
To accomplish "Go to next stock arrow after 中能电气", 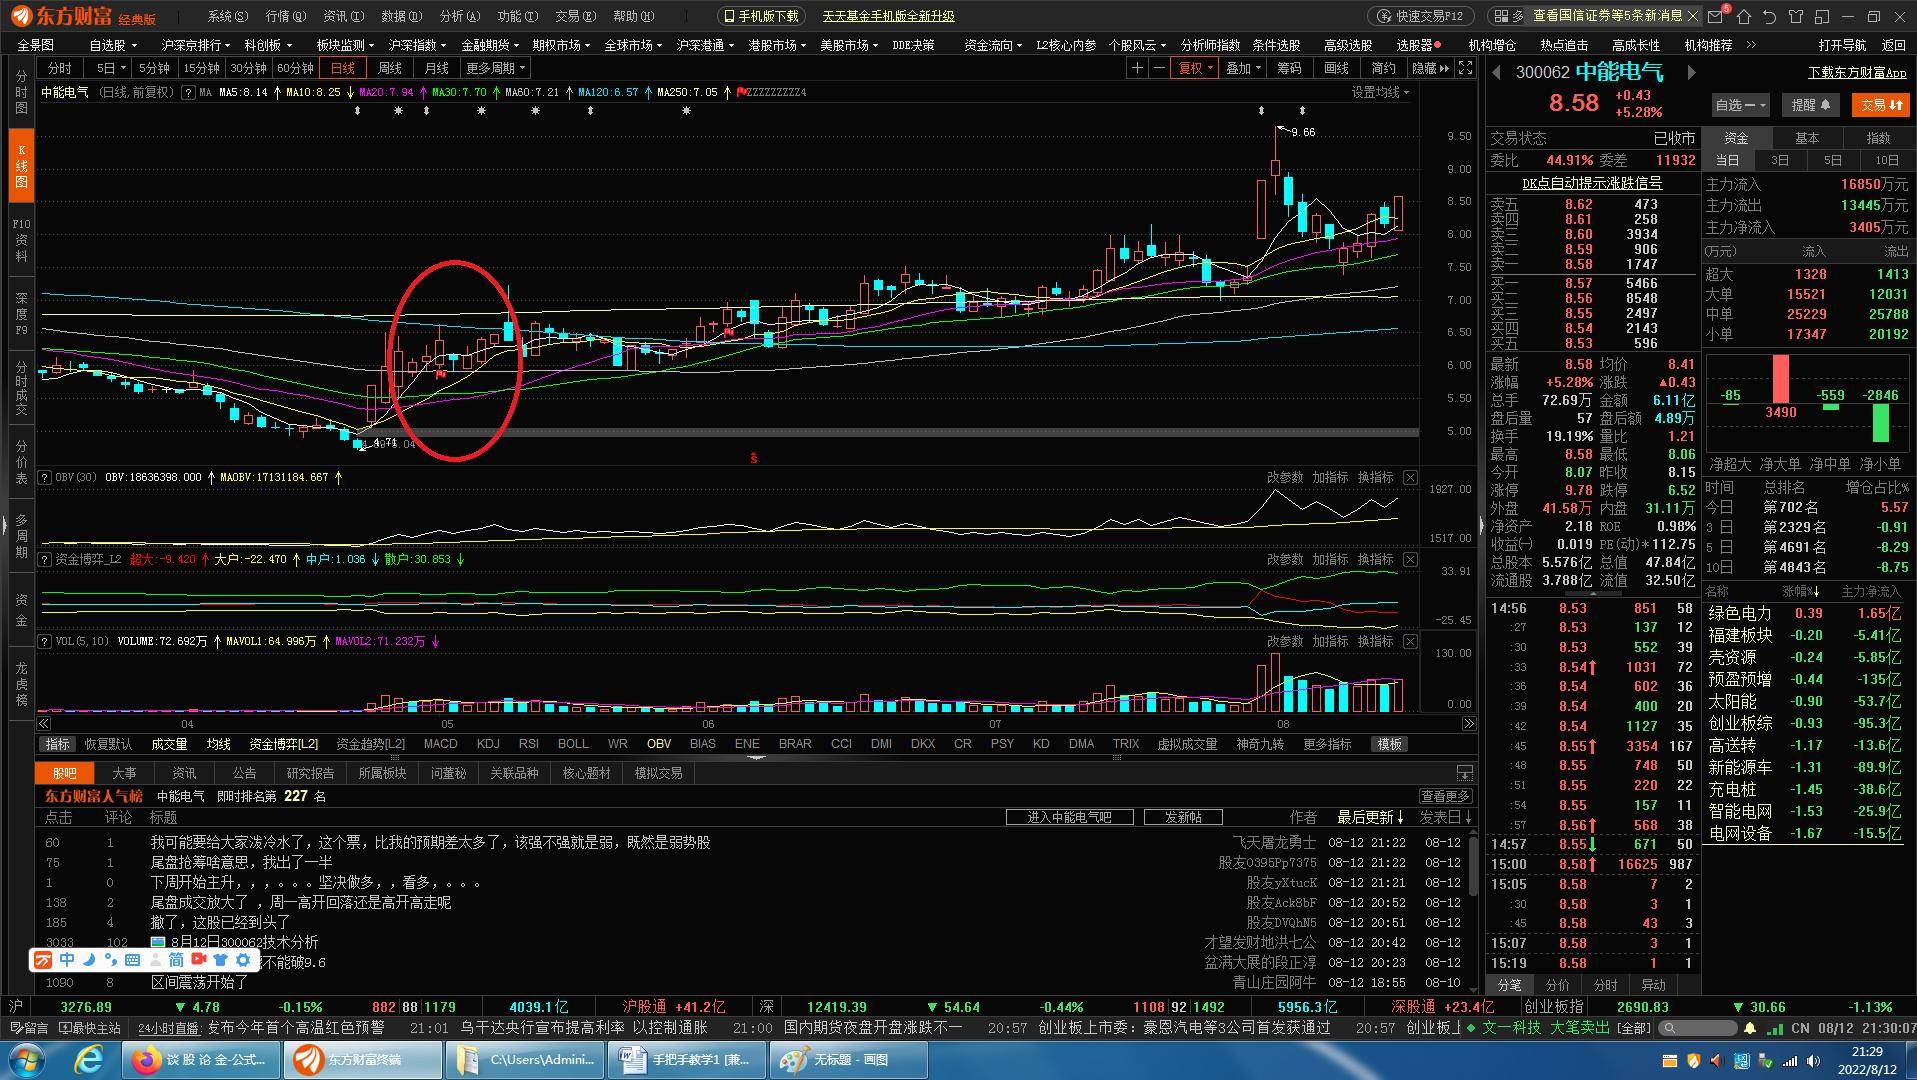I will click(x=1691, y=72).
